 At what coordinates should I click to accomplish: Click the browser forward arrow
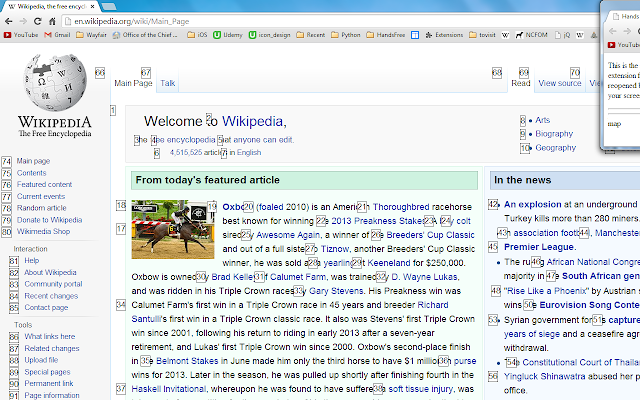pos(23,21)
